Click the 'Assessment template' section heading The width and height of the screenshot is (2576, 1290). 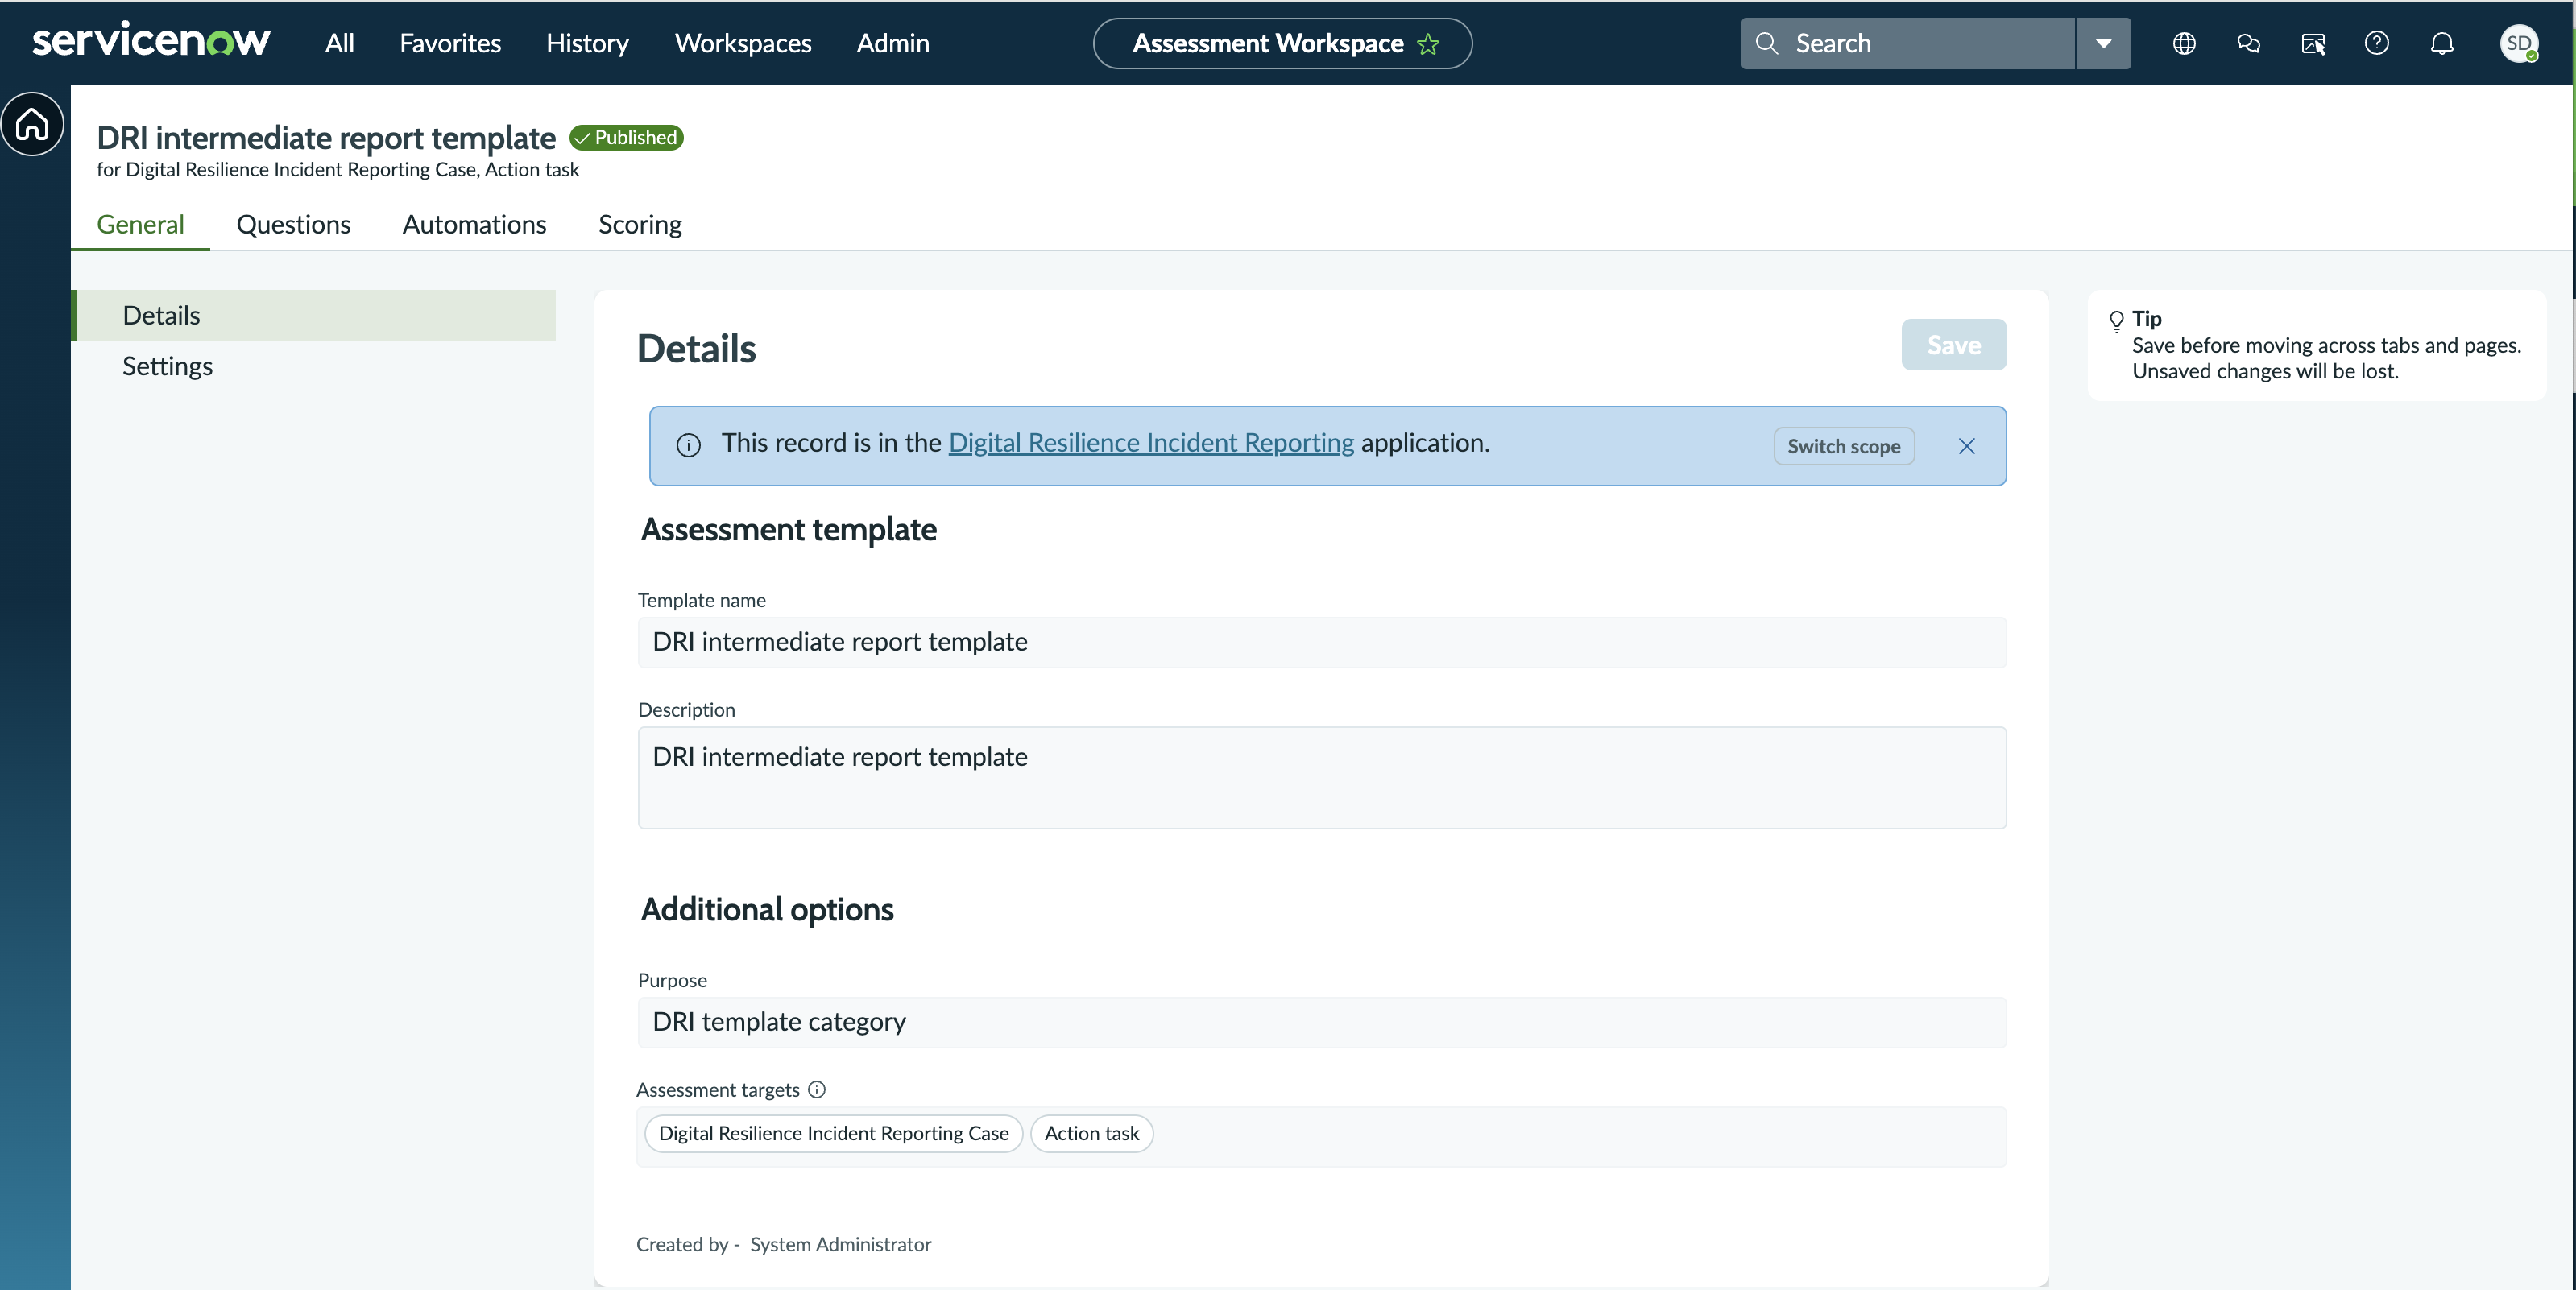789,529
